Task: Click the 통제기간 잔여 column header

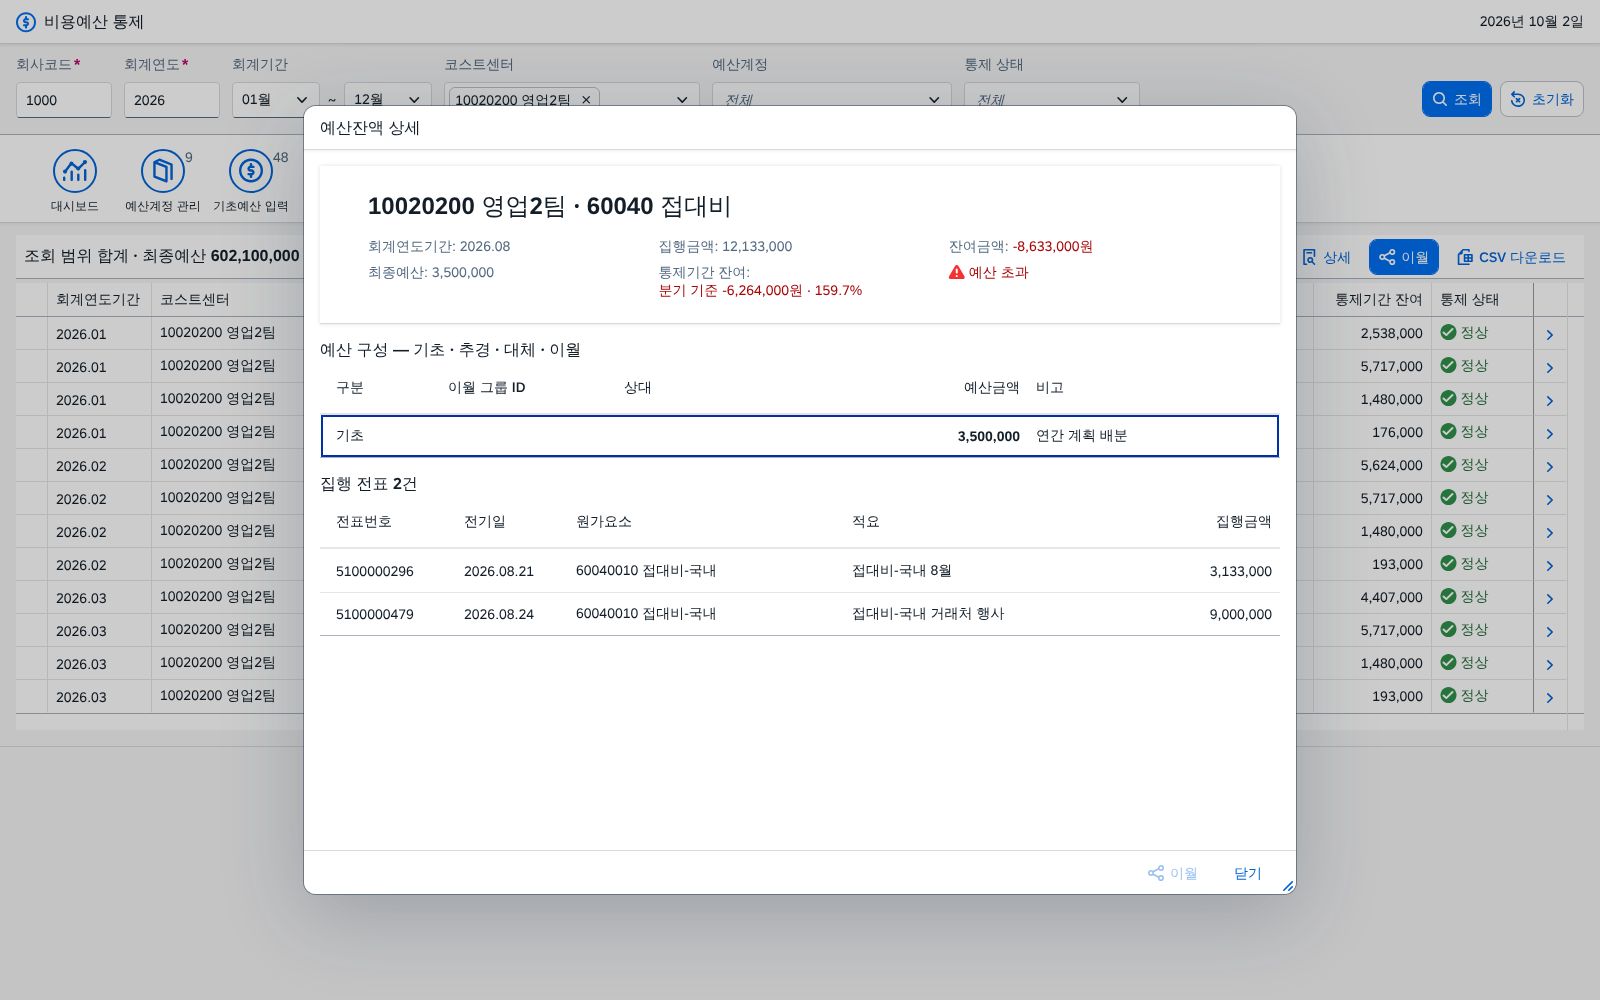Action: (1379, 300)
